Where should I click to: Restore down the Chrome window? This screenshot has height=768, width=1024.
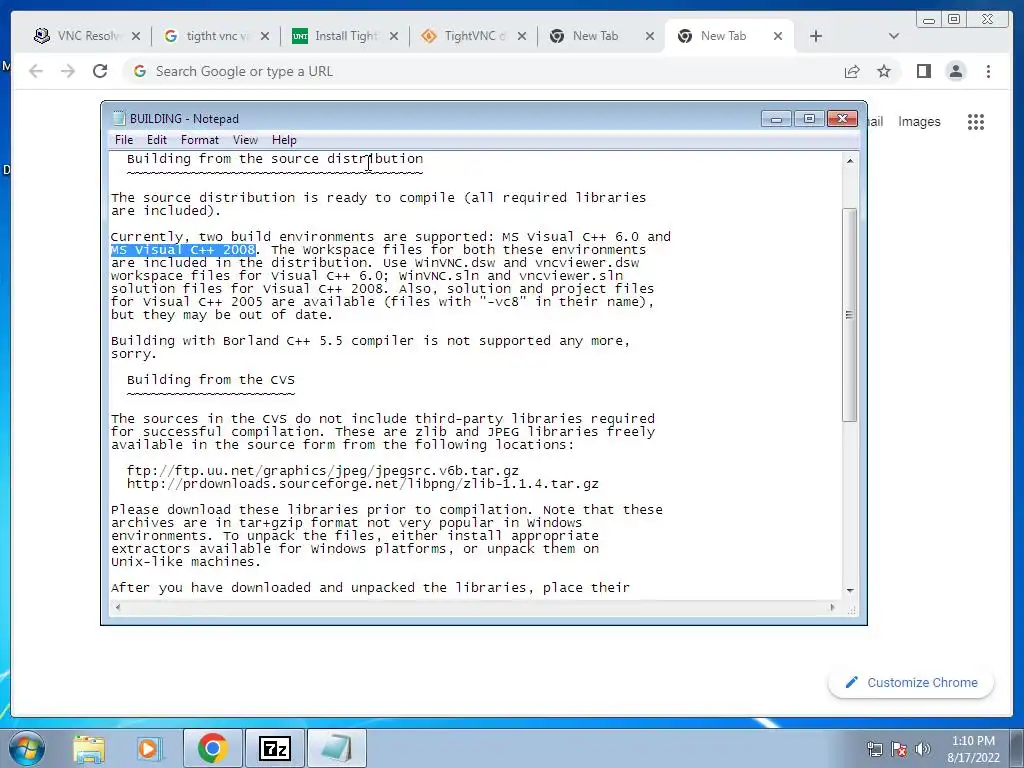(954, 20)
